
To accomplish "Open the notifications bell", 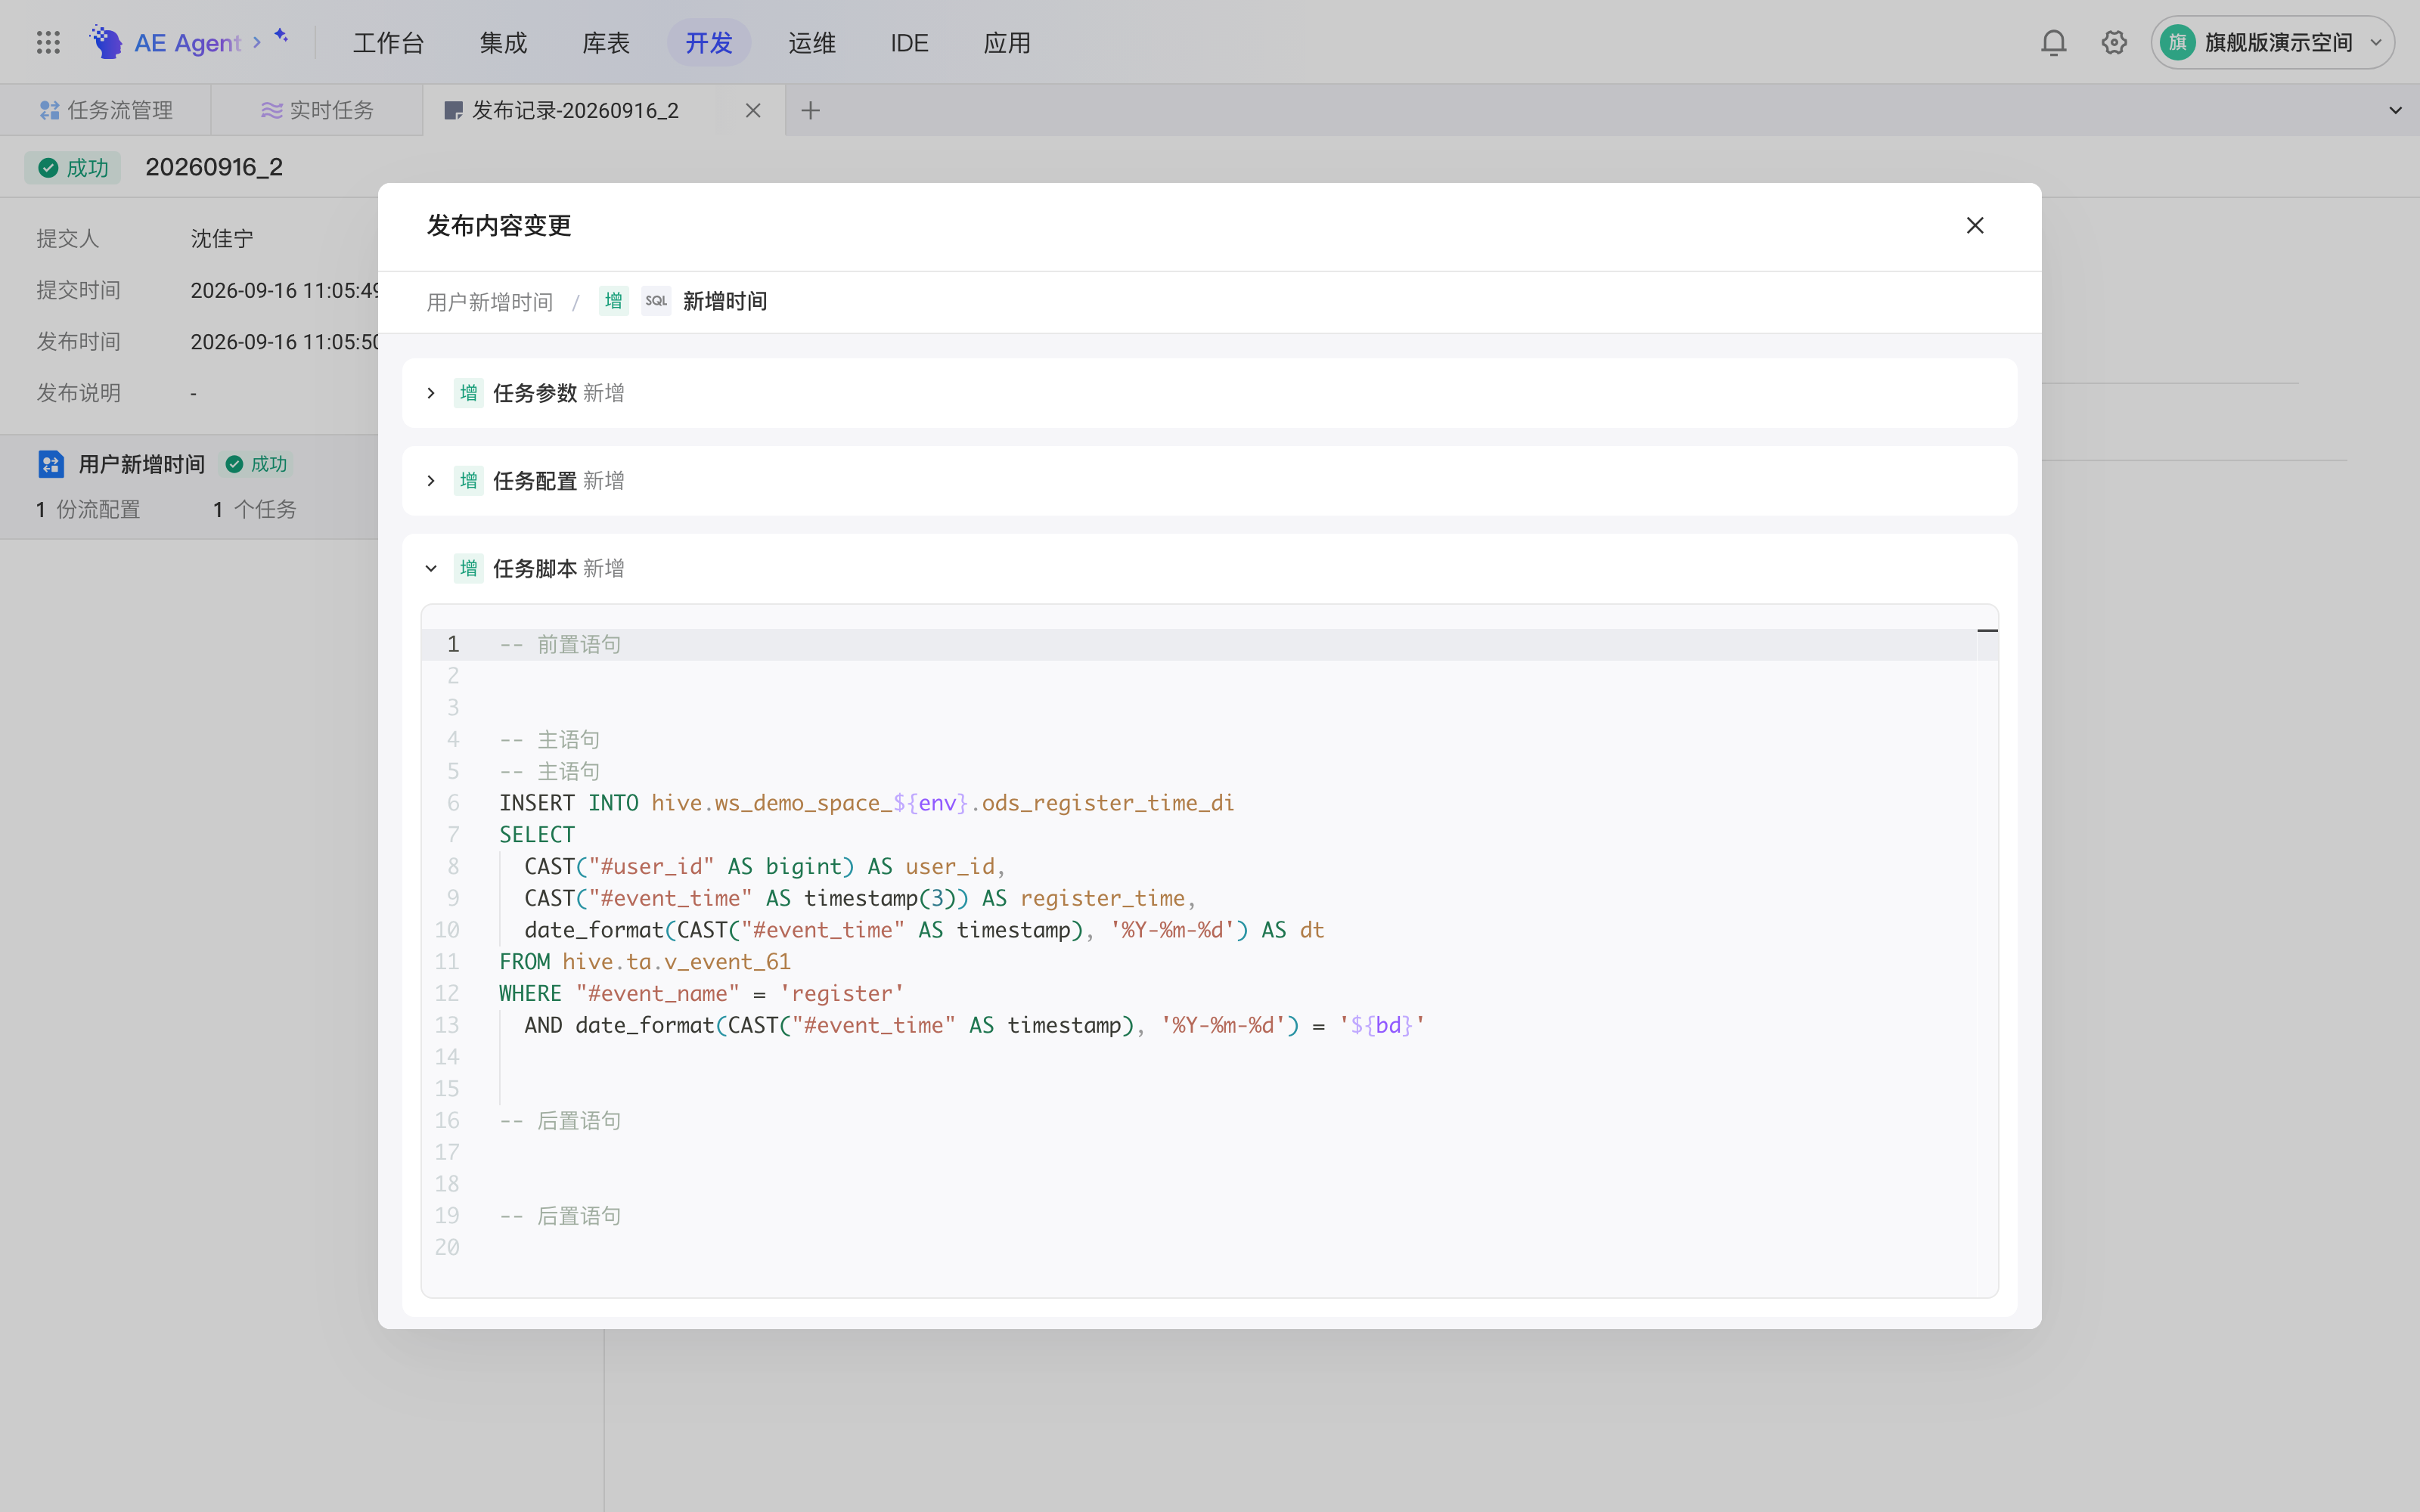I will [2053, 42].
